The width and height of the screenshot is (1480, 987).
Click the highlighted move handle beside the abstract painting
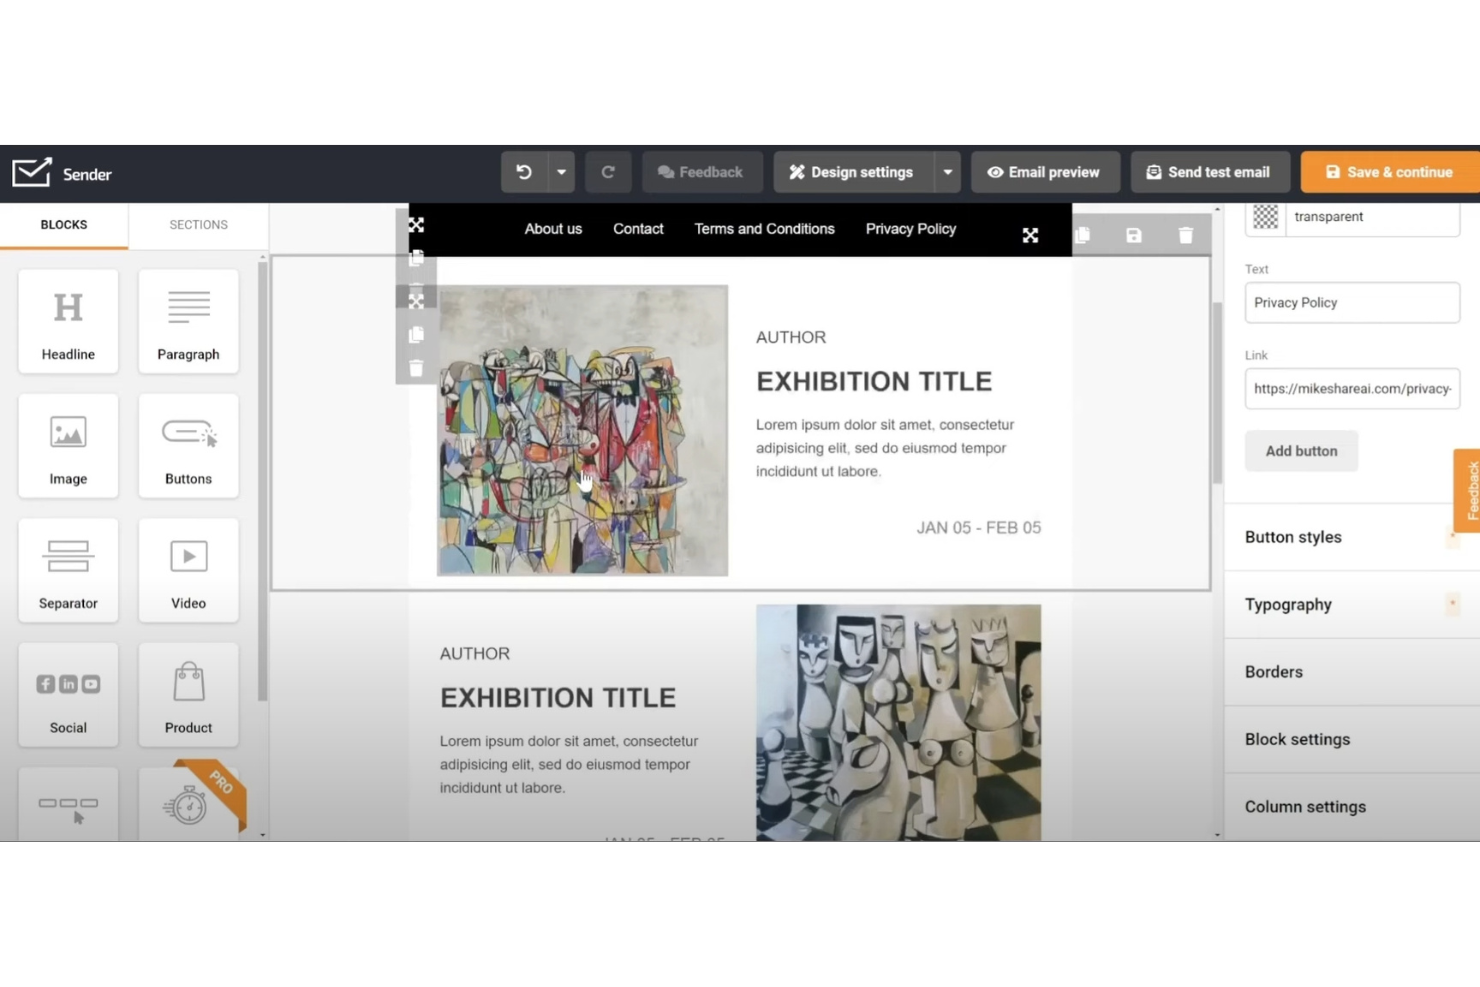click(x=416, y=300)
